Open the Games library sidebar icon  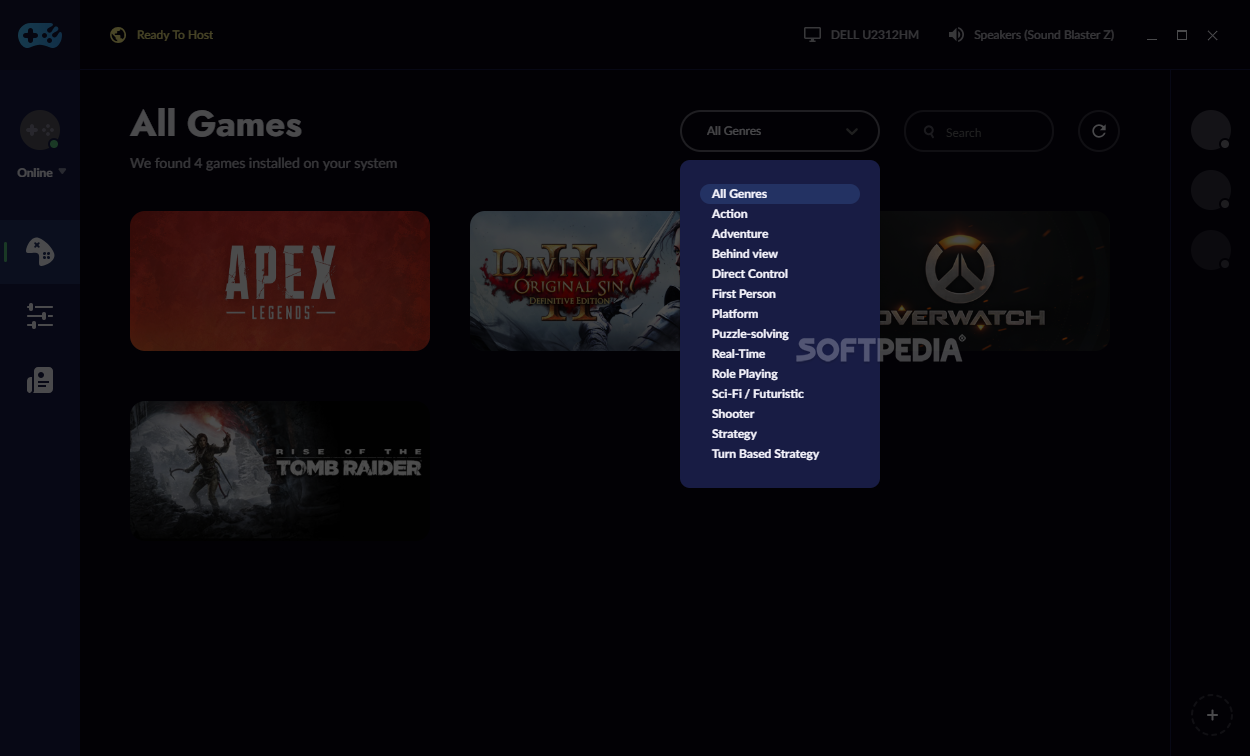40,251
